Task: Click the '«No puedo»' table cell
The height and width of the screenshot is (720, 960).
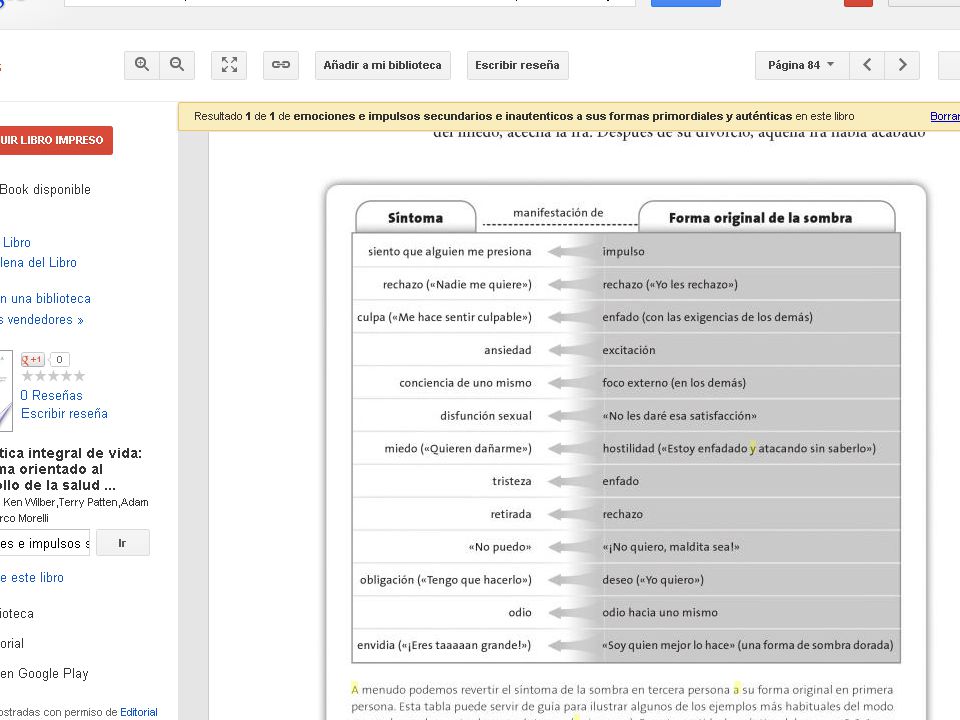Action: click(500, 547)
